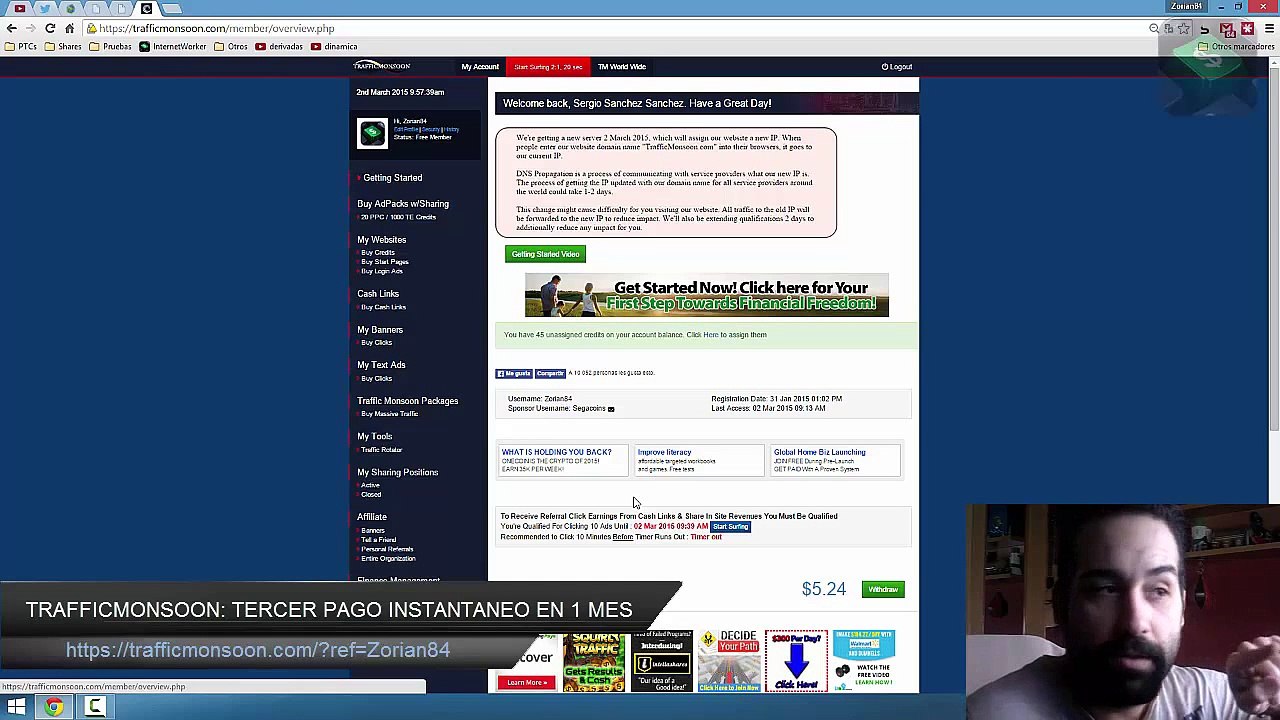Switch to the Twitter browser tab
The width and height of the screenshot is (1280, 720).
pyautogui.click(x=45, y=8)
